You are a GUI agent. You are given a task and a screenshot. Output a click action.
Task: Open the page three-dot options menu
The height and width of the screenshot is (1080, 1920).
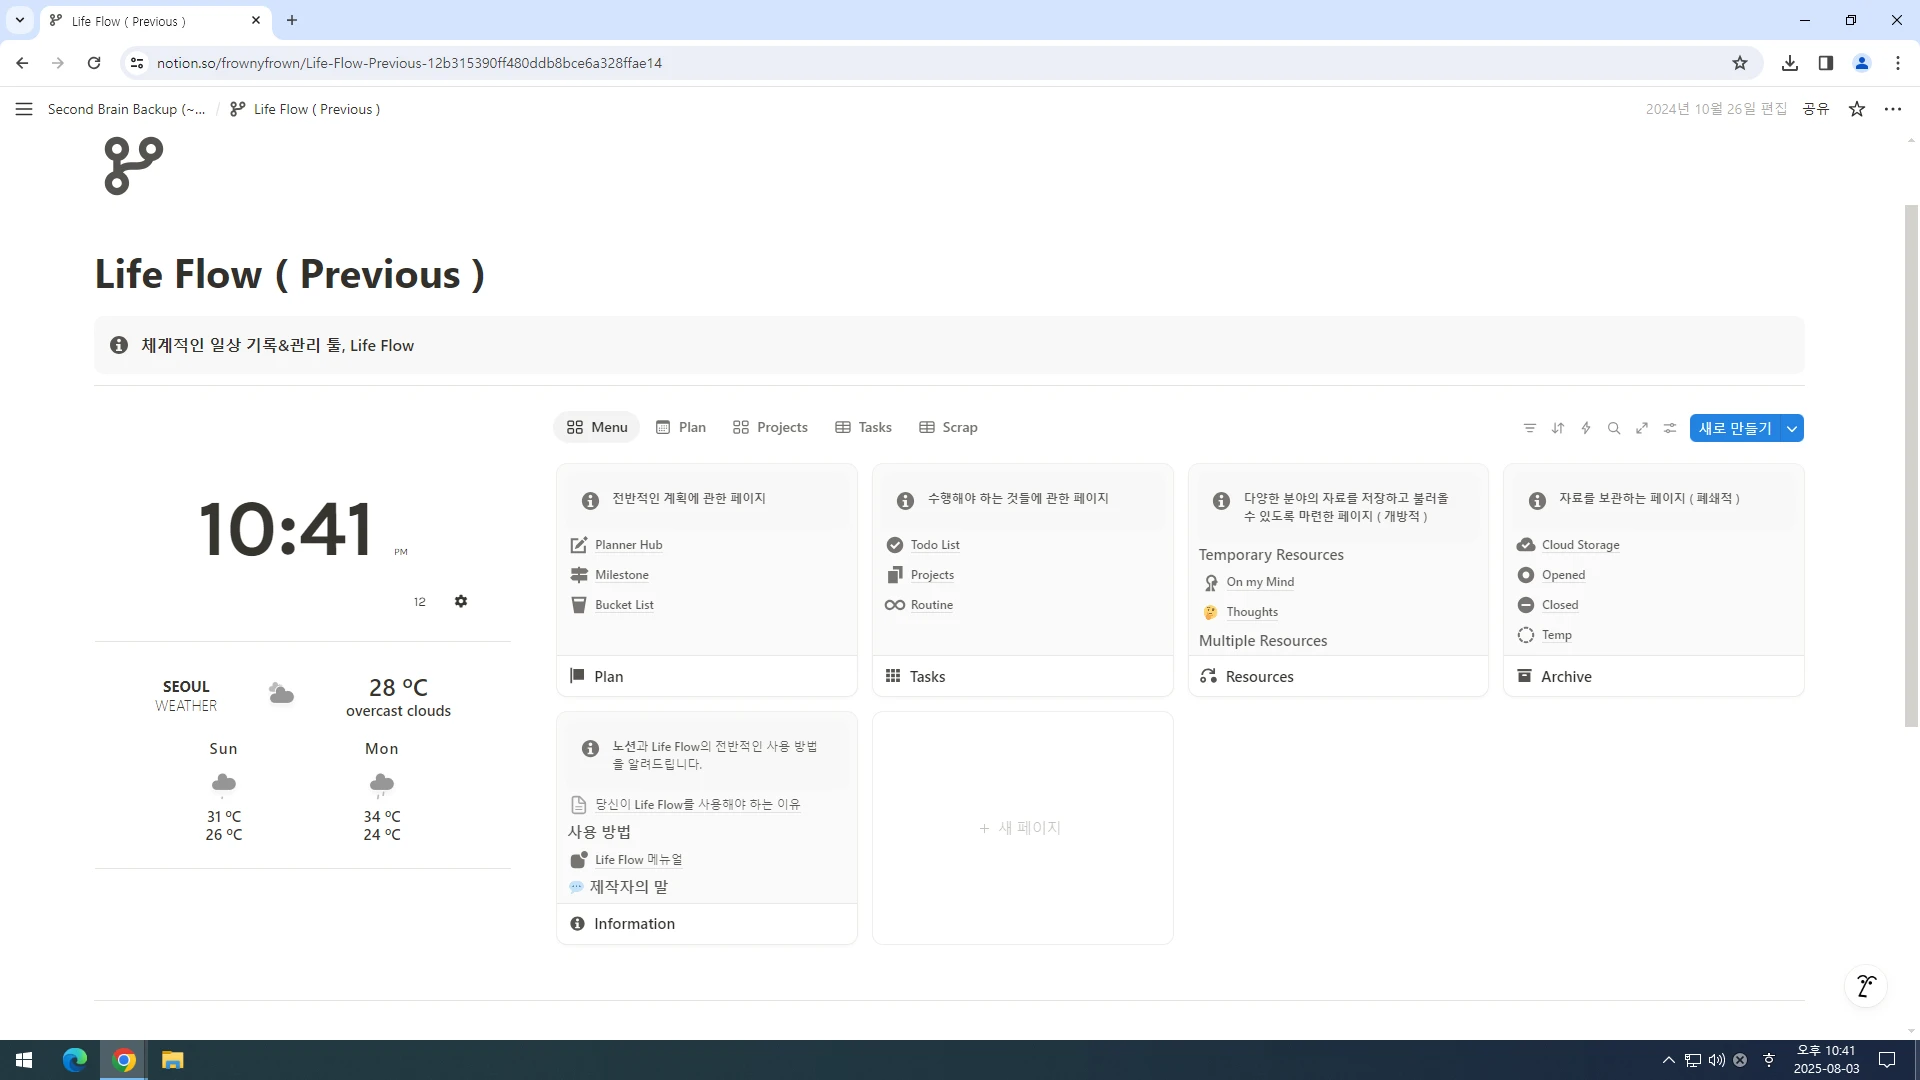coord(1892,109)
